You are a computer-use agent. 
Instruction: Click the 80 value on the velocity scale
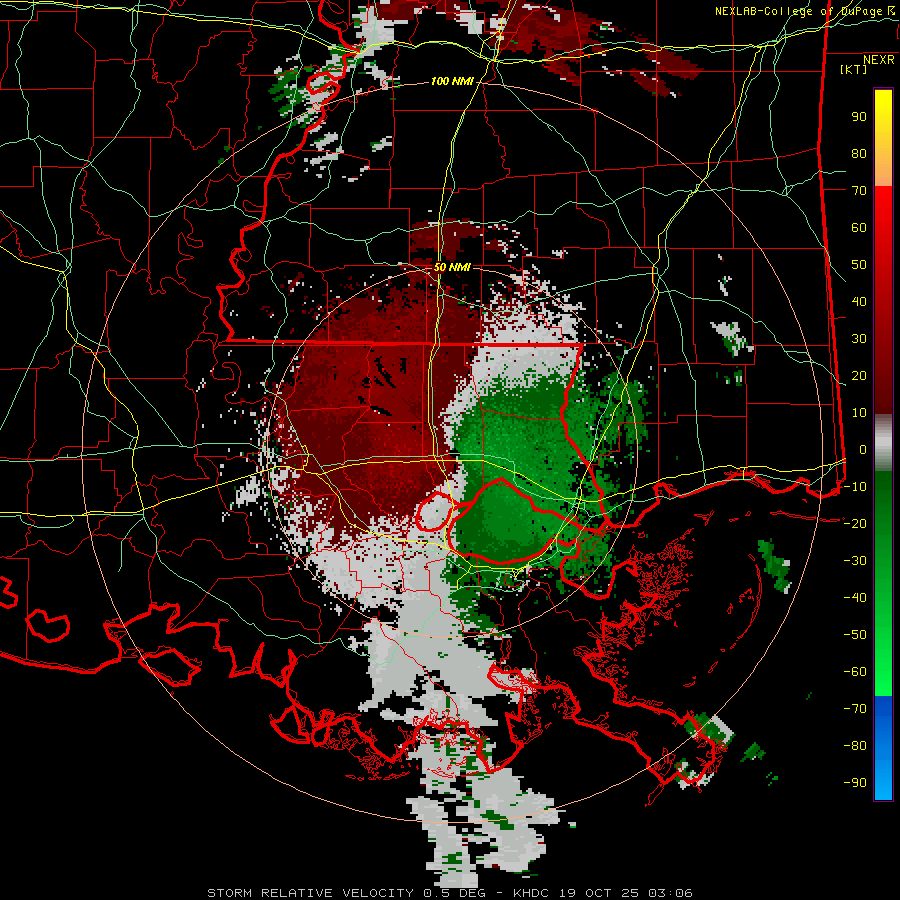859,154
